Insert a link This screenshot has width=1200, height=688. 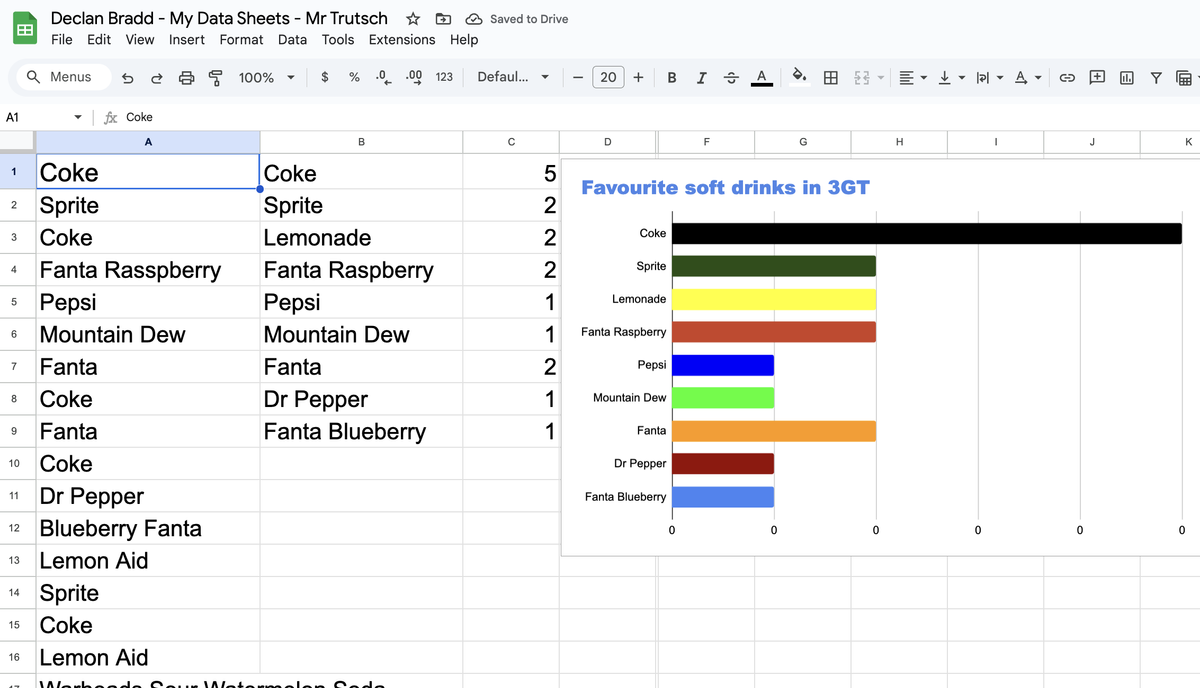click(x=1067, y=77)
